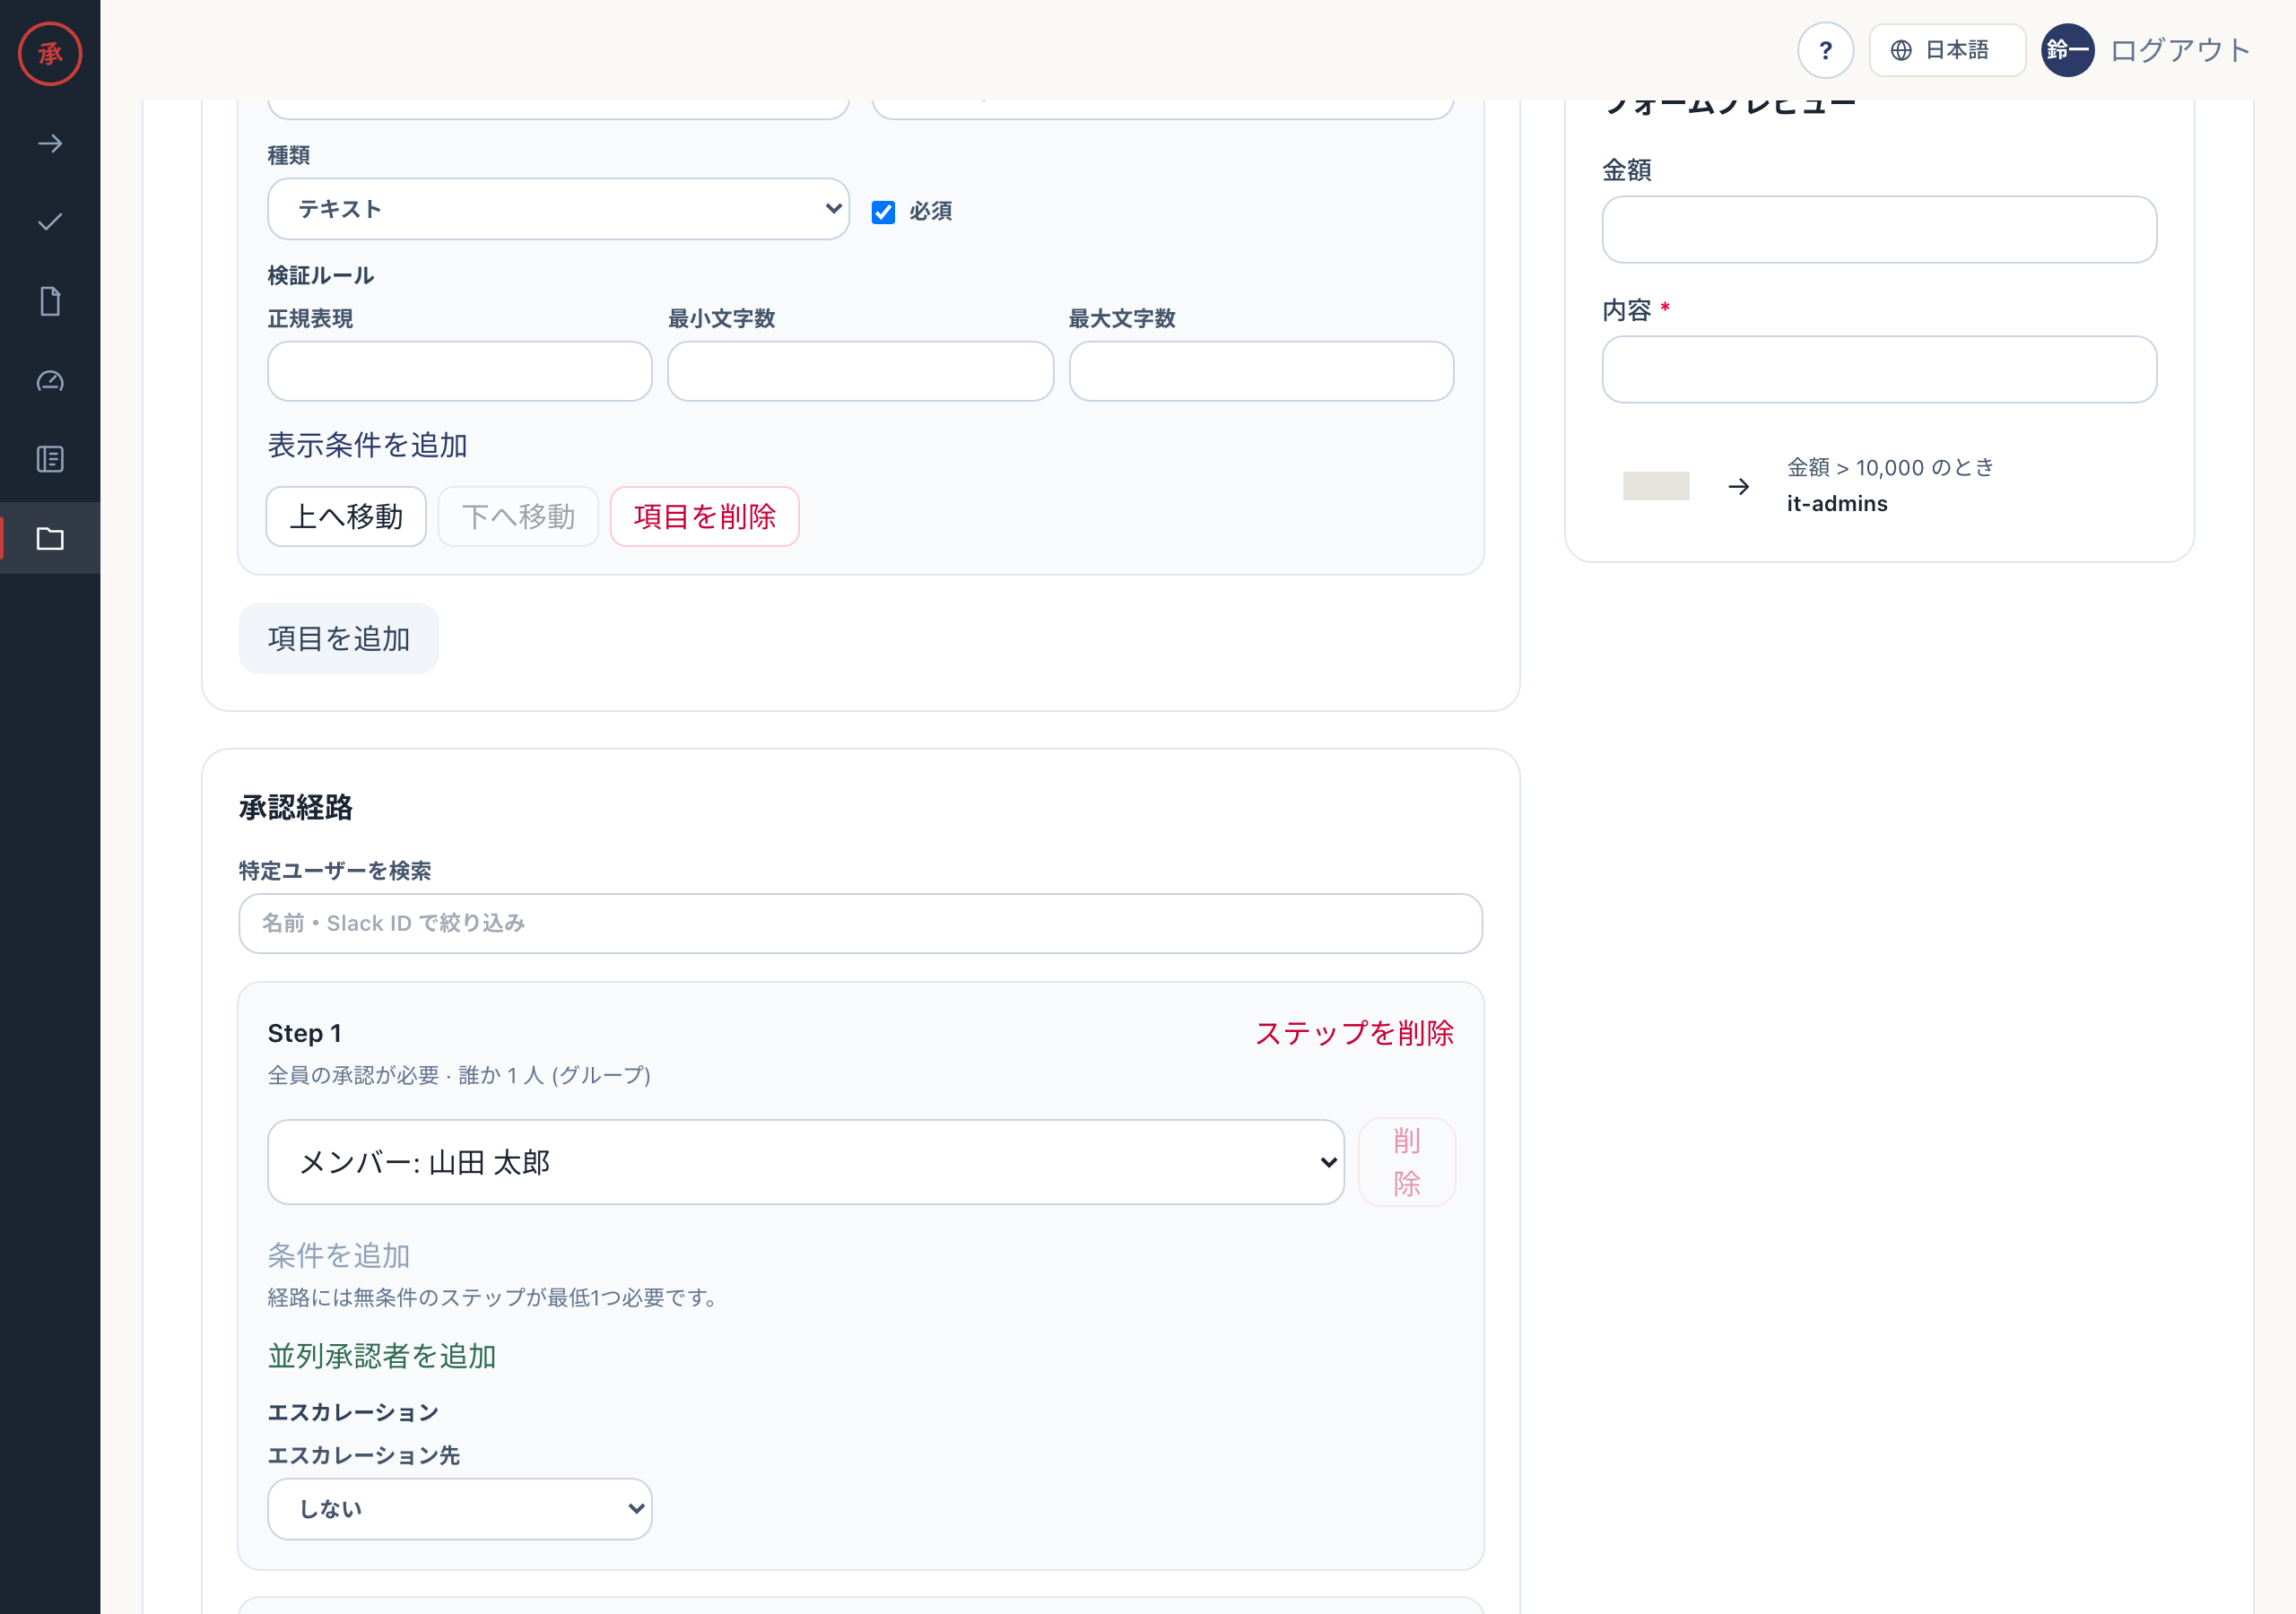
Task: Open the arrow icon in sidebar
Action: coord(50,144)
